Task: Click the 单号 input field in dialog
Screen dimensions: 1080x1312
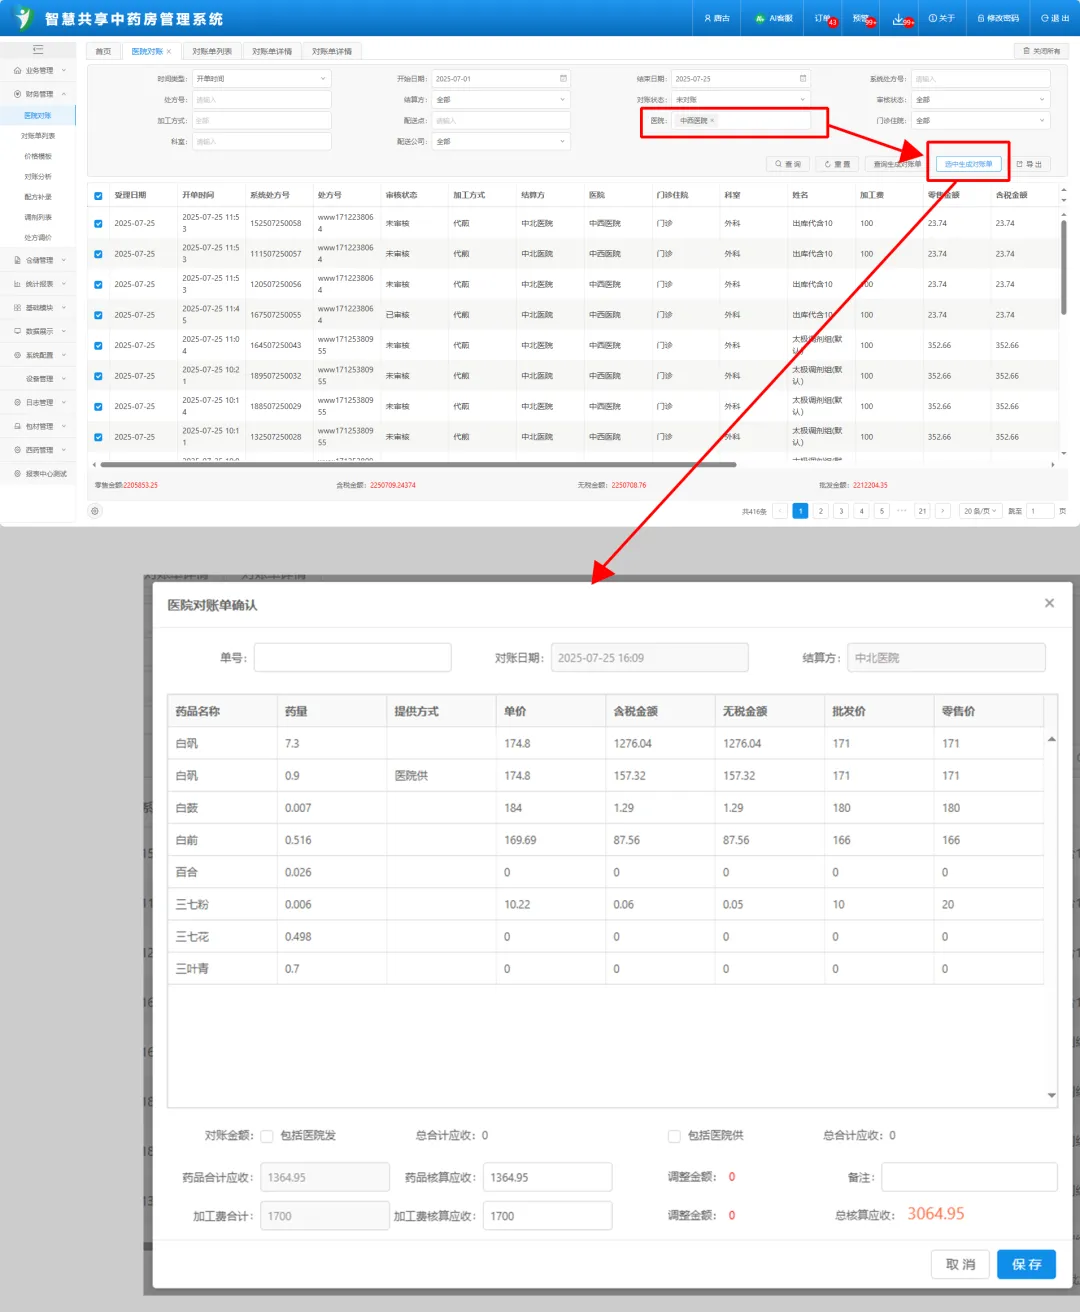Action: tap(352, 658)
